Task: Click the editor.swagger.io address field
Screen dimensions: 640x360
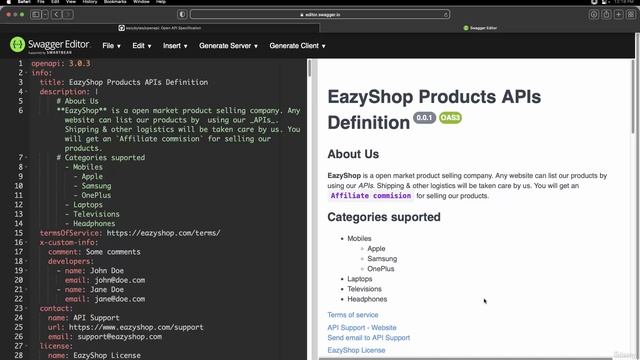Action: 320,15
